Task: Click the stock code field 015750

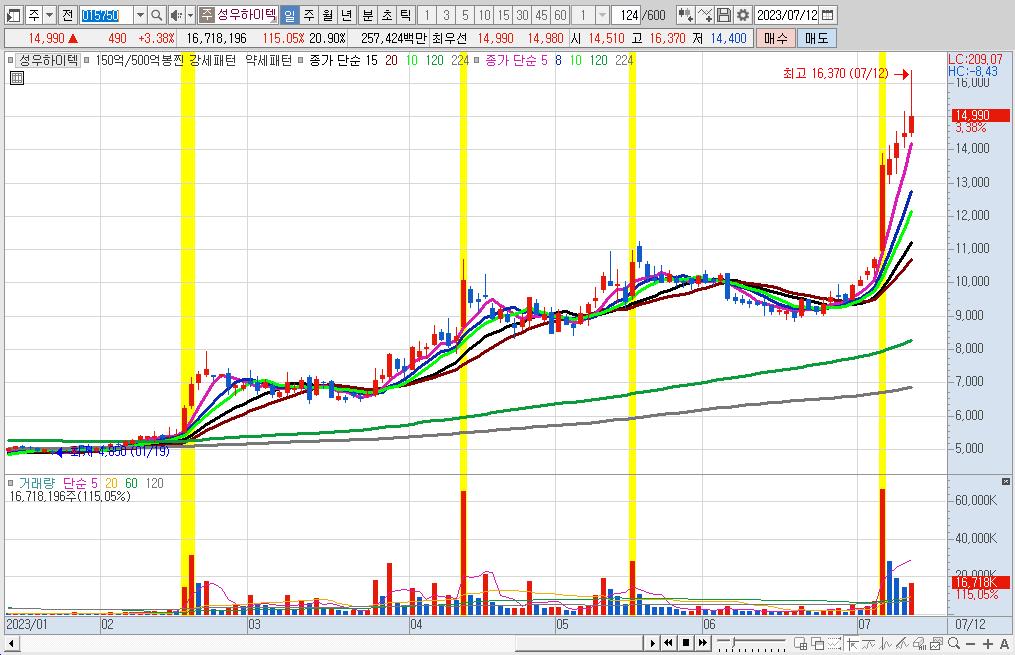Action: click(x=106, y=15)
